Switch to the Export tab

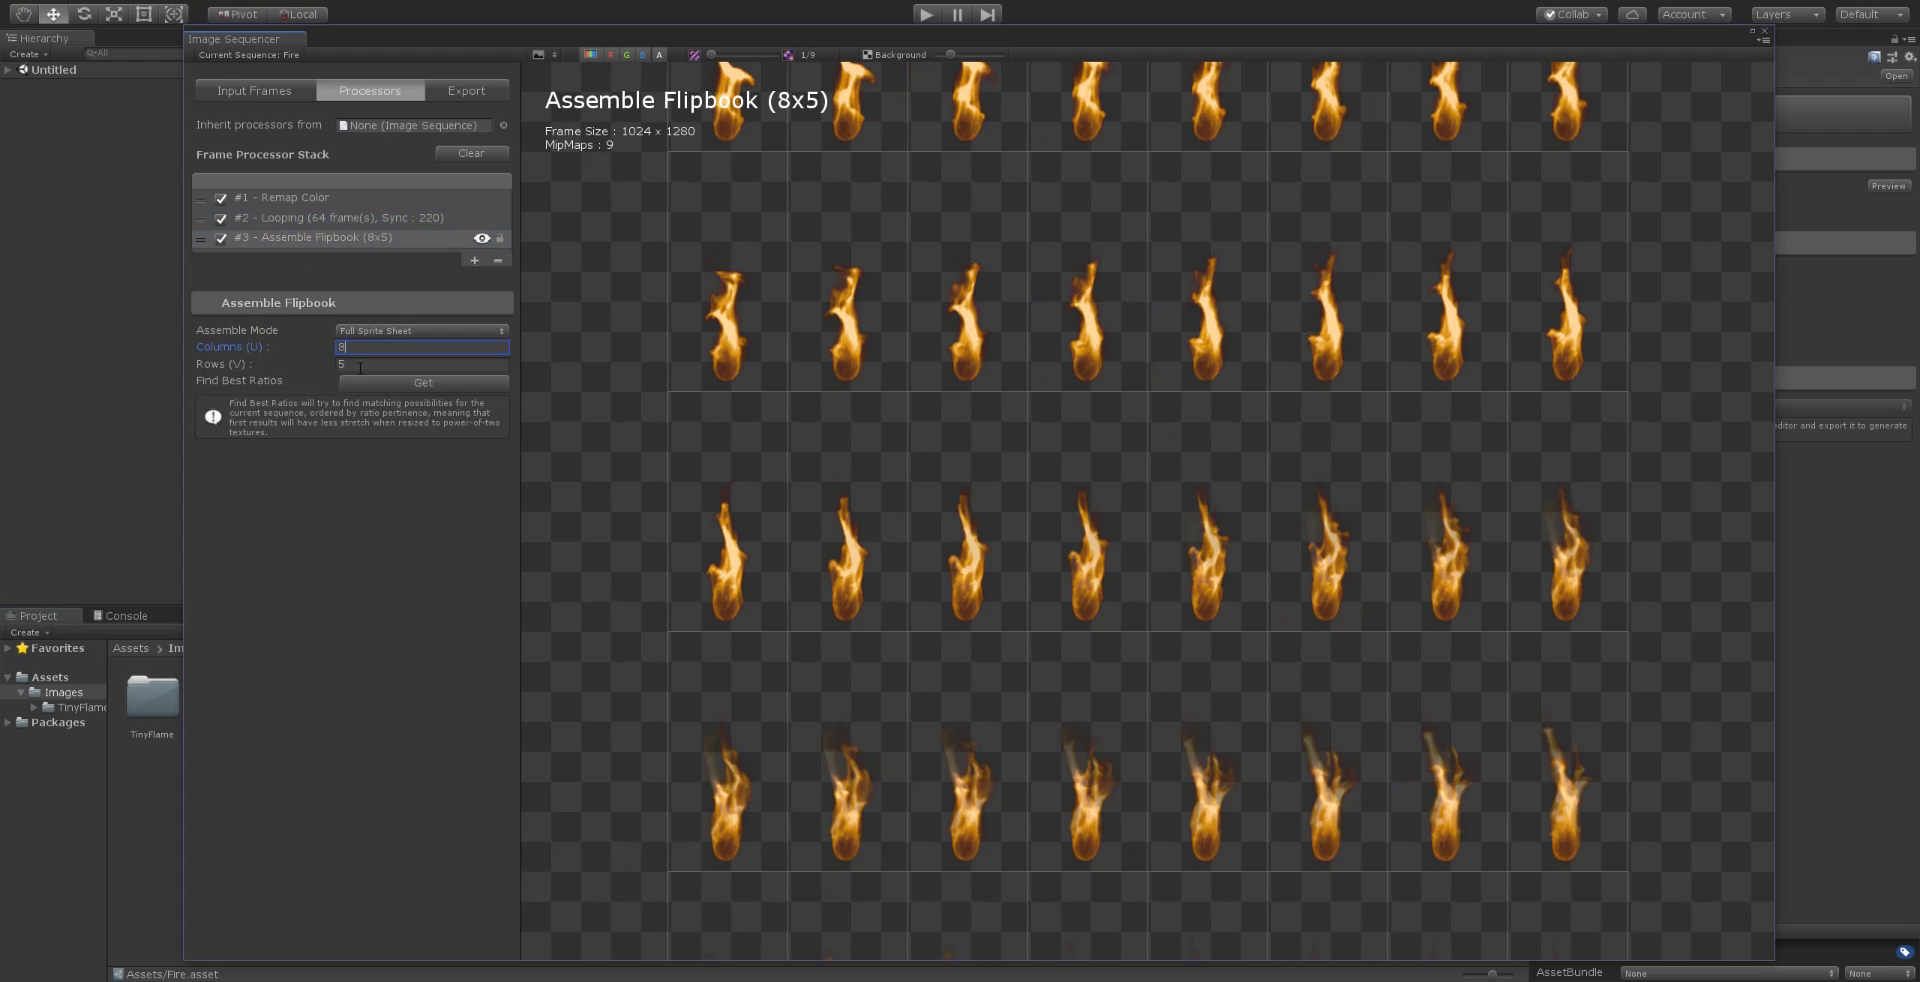(x=466, y=90)
